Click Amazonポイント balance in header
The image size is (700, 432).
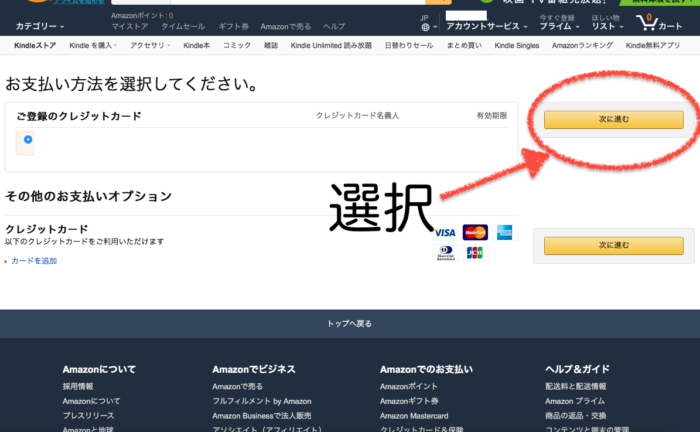click(142, 16)
